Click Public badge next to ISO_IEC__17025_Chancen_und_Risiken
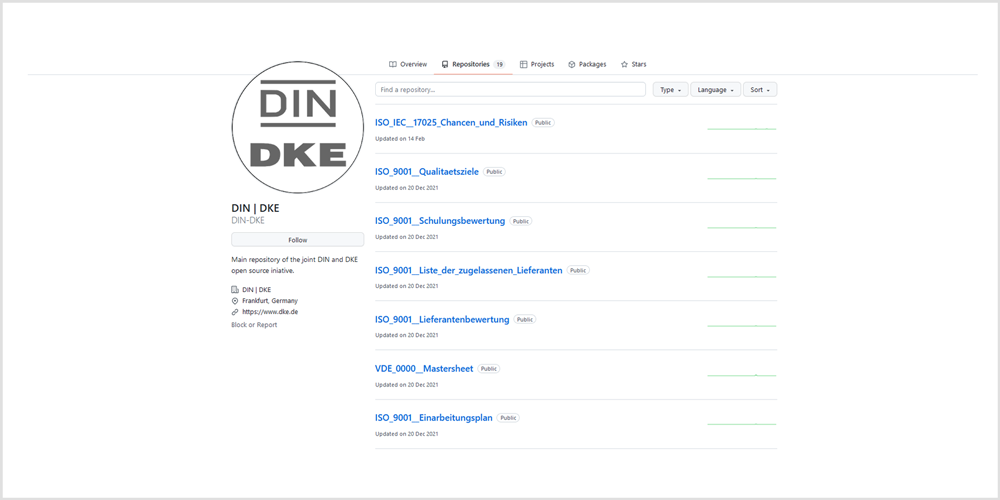The height and width of the screenshot is (500, 1000). [543, 122]
